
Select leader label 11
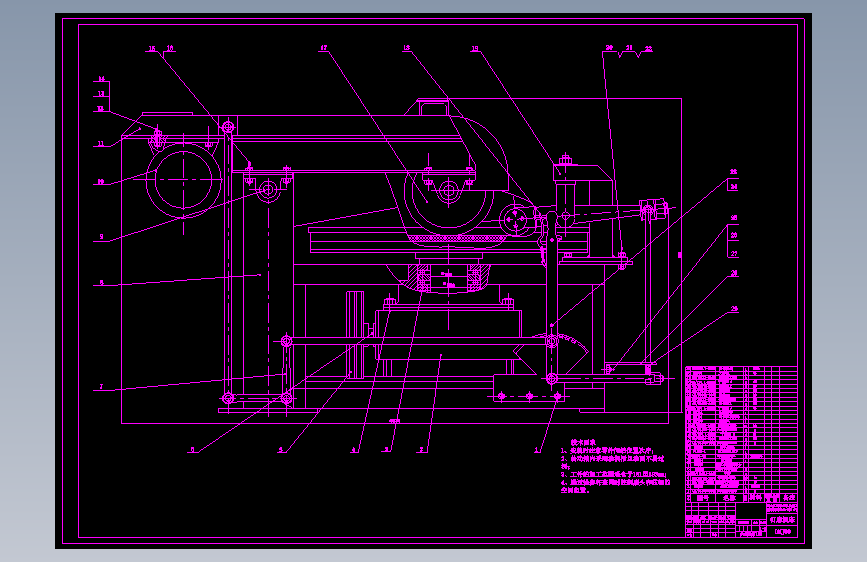click(101, 144)
